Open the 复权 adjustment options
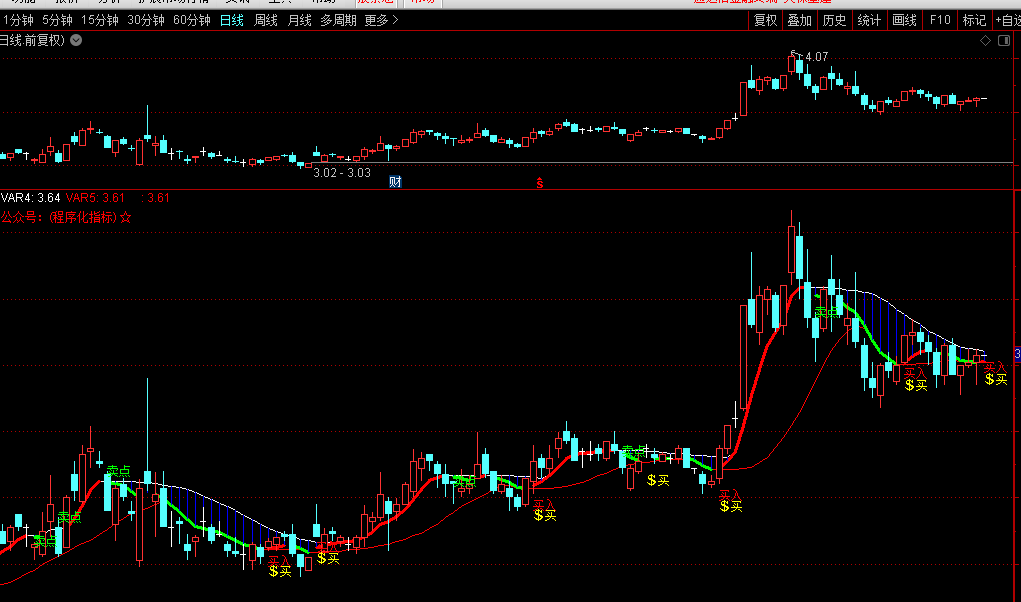 [x=765, y=20]
